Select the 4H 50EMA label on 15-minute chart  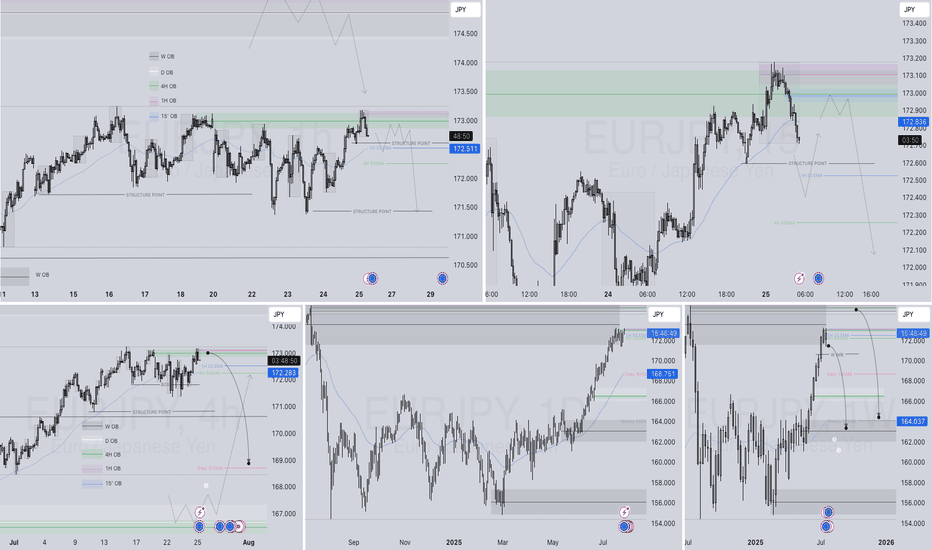784,223
